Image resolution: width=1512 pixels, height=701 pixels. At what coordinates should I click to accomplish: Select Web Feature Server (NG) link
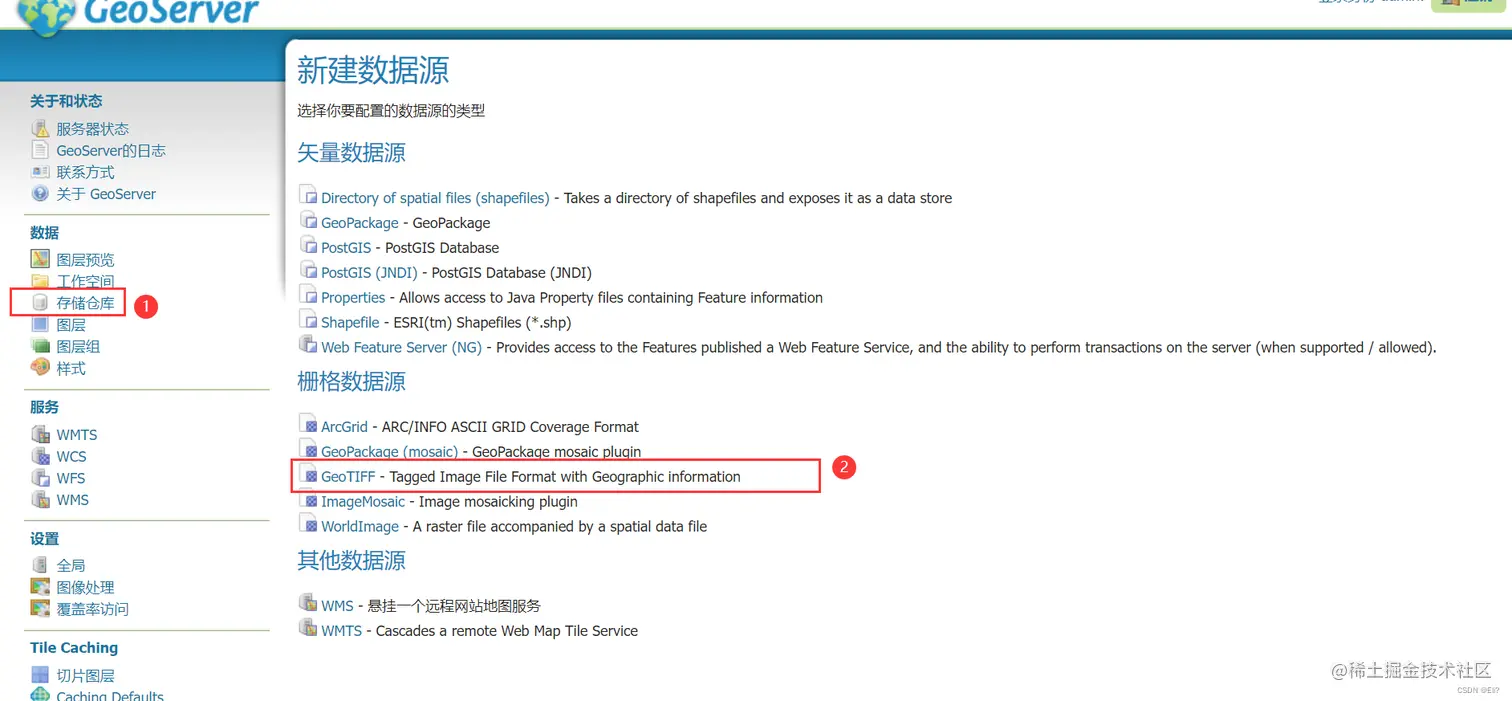click(401, 348)
